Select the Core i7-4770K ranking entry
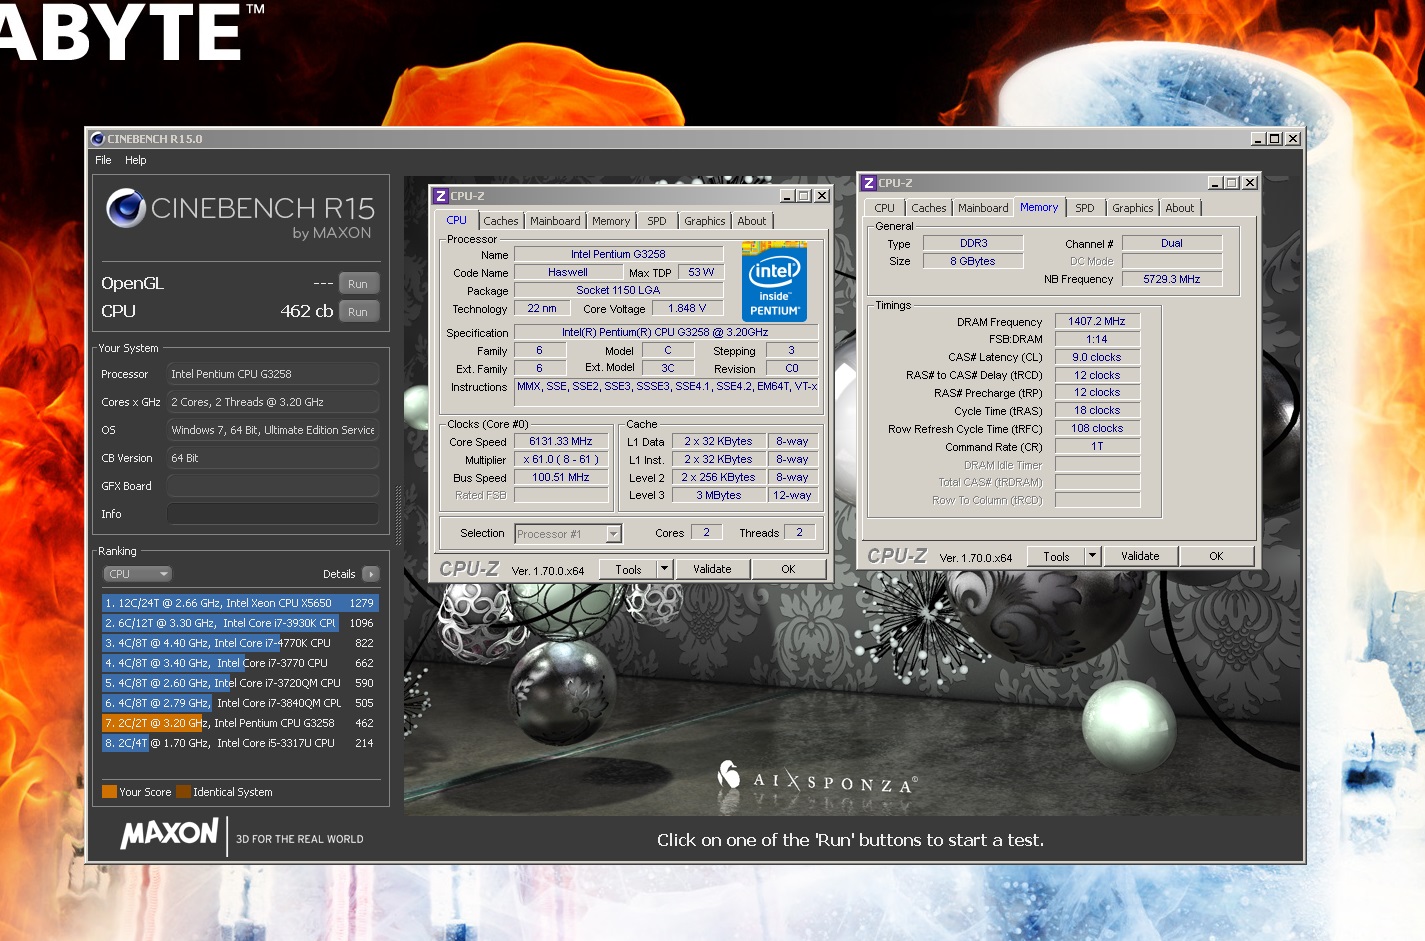The height and width of the screenshot is (941, 1425). (x=240, y=643)
